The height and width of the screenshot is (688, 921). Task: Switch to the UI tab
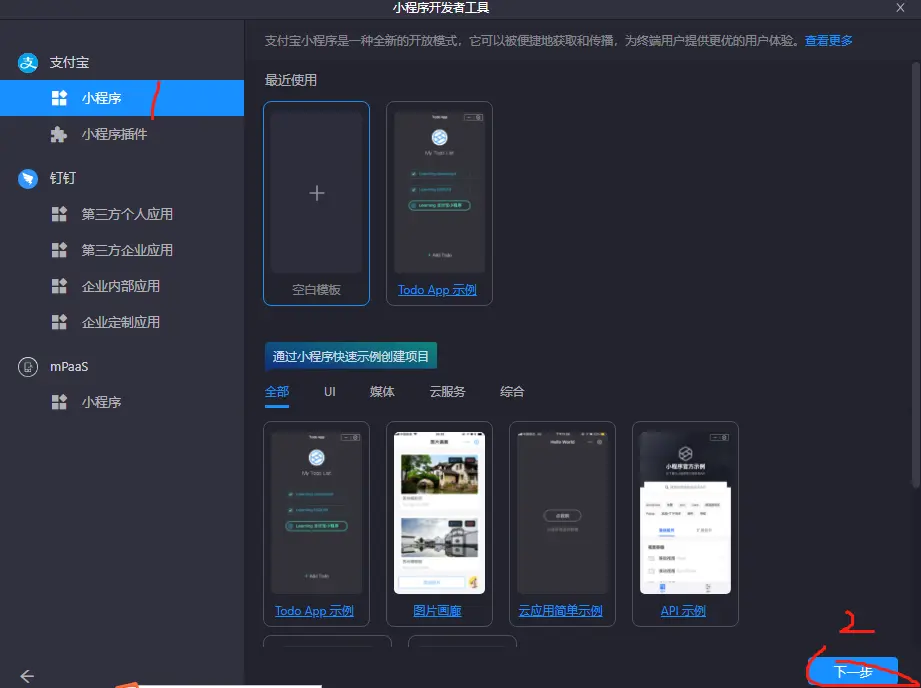tap(330, 392)
